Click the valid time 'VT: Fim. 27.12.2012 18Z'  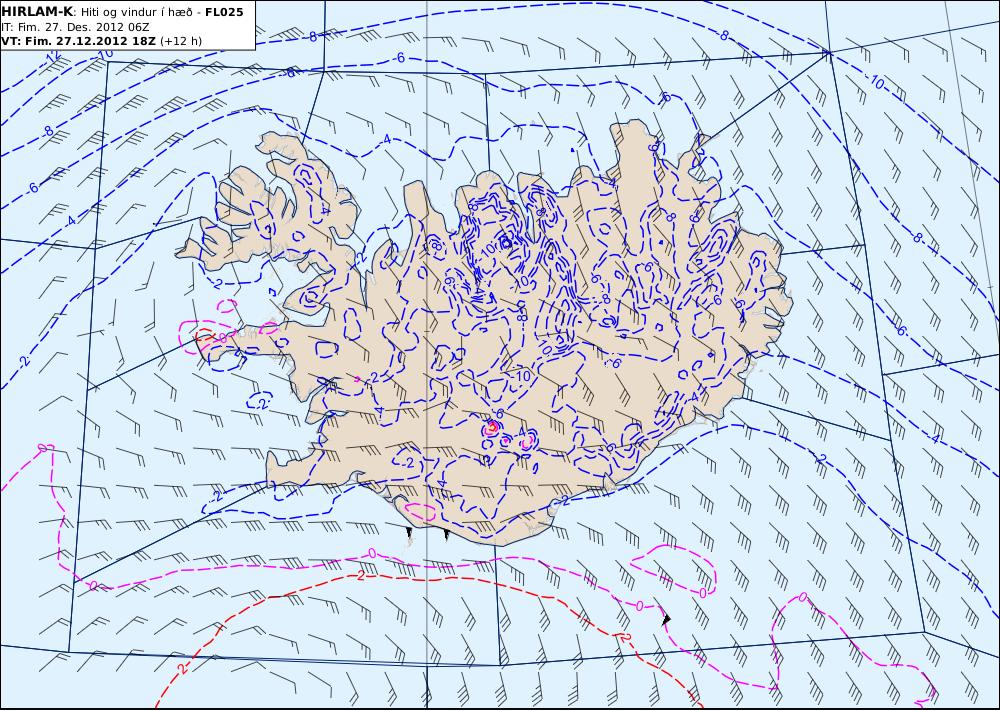click(x=78, y=41)
